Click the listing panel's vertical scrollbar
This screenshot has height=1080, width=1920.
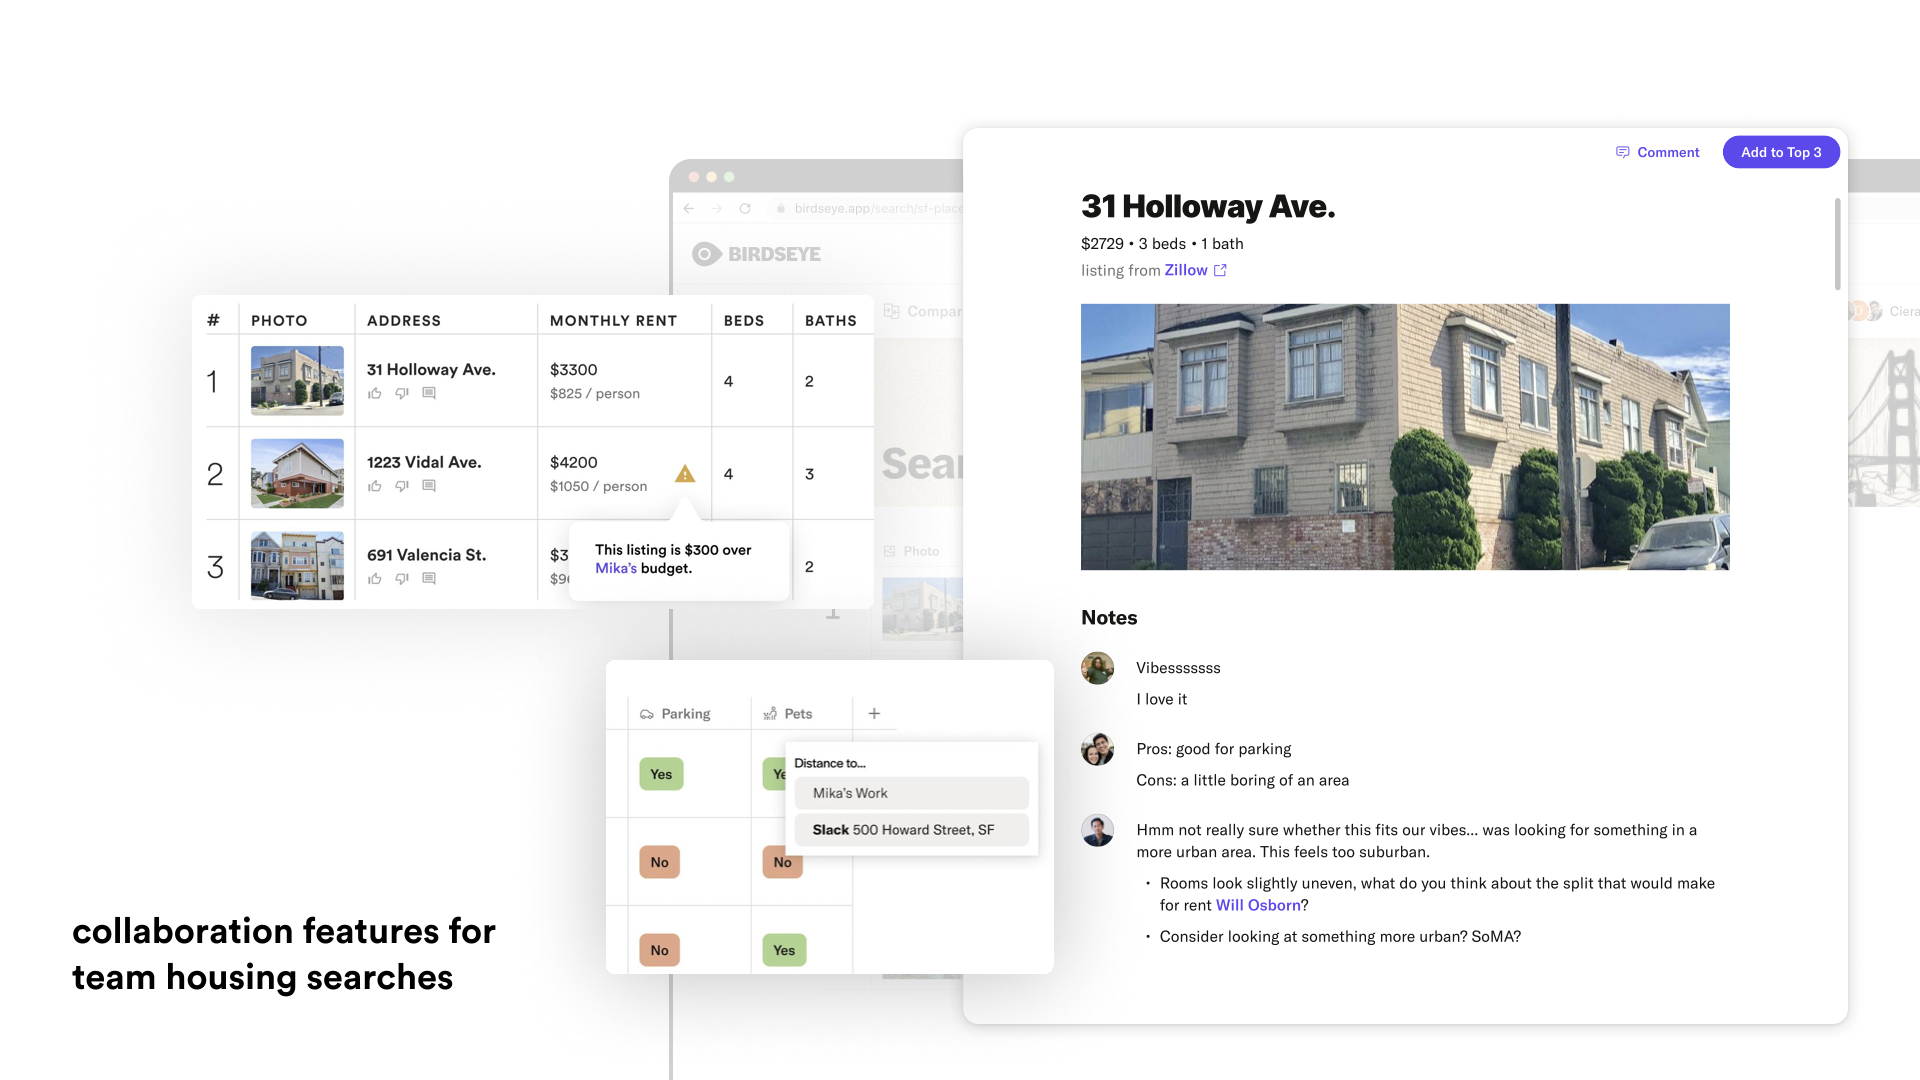1837,244
